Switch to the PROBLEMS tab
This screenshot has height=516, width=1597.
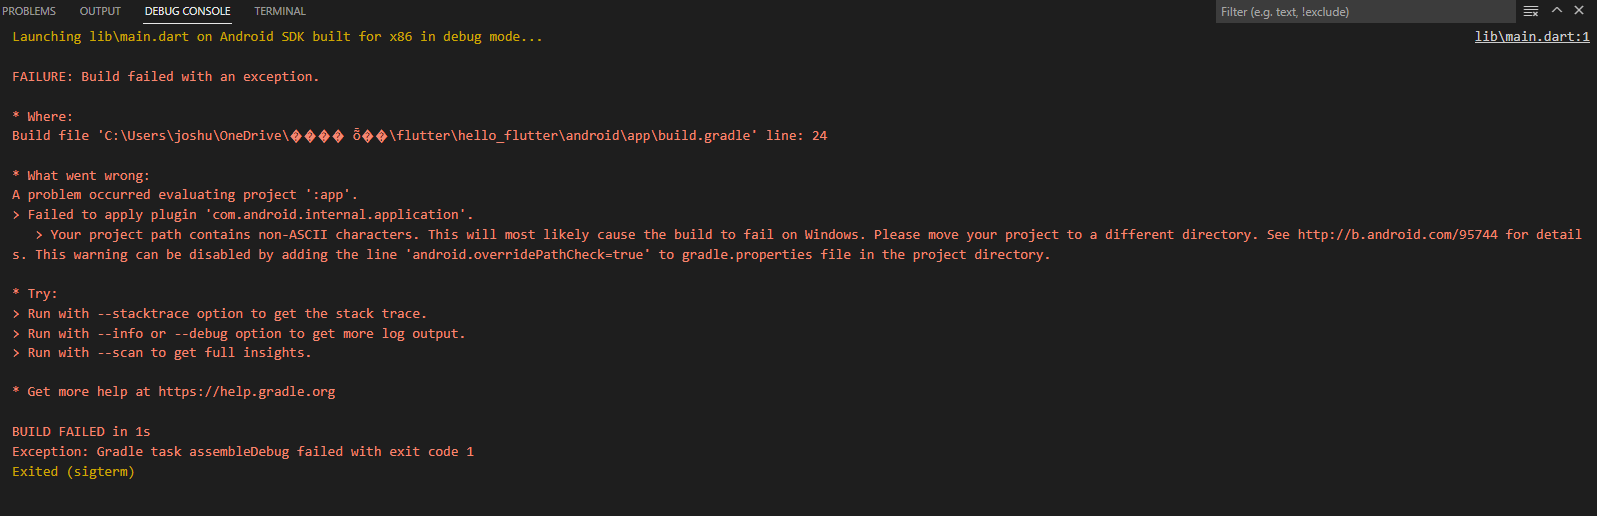[28, 11]
